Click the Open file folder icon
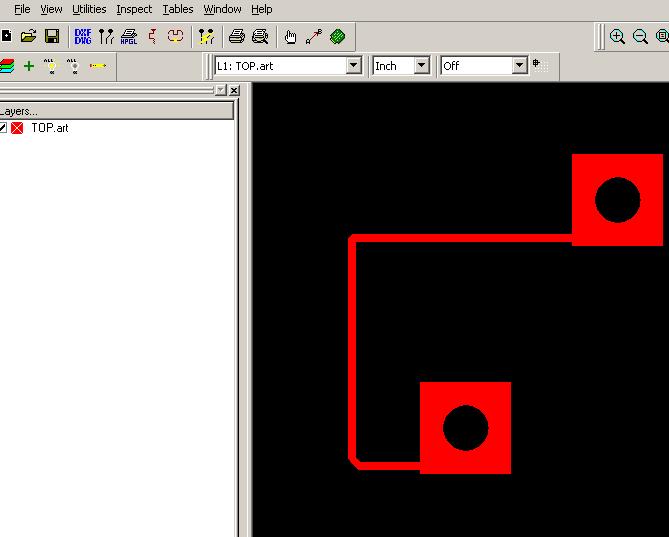The height and width of the screenshot is (537, 669). (28, 37)
